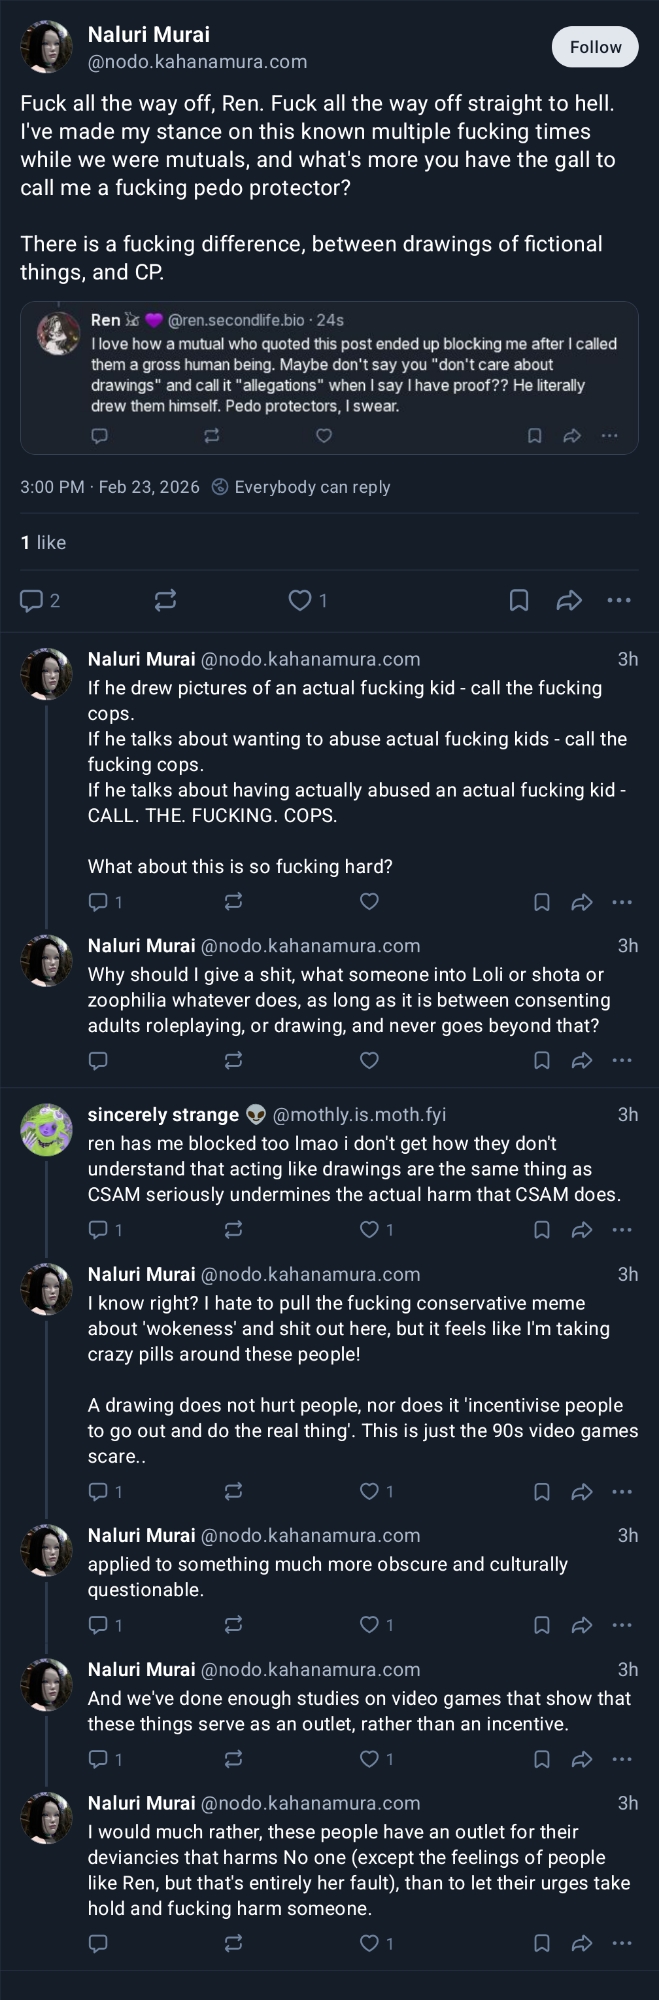Open the @mothly.is.moth.fyi handle link
The image size is (659, 2000).
click(360, 1115)
